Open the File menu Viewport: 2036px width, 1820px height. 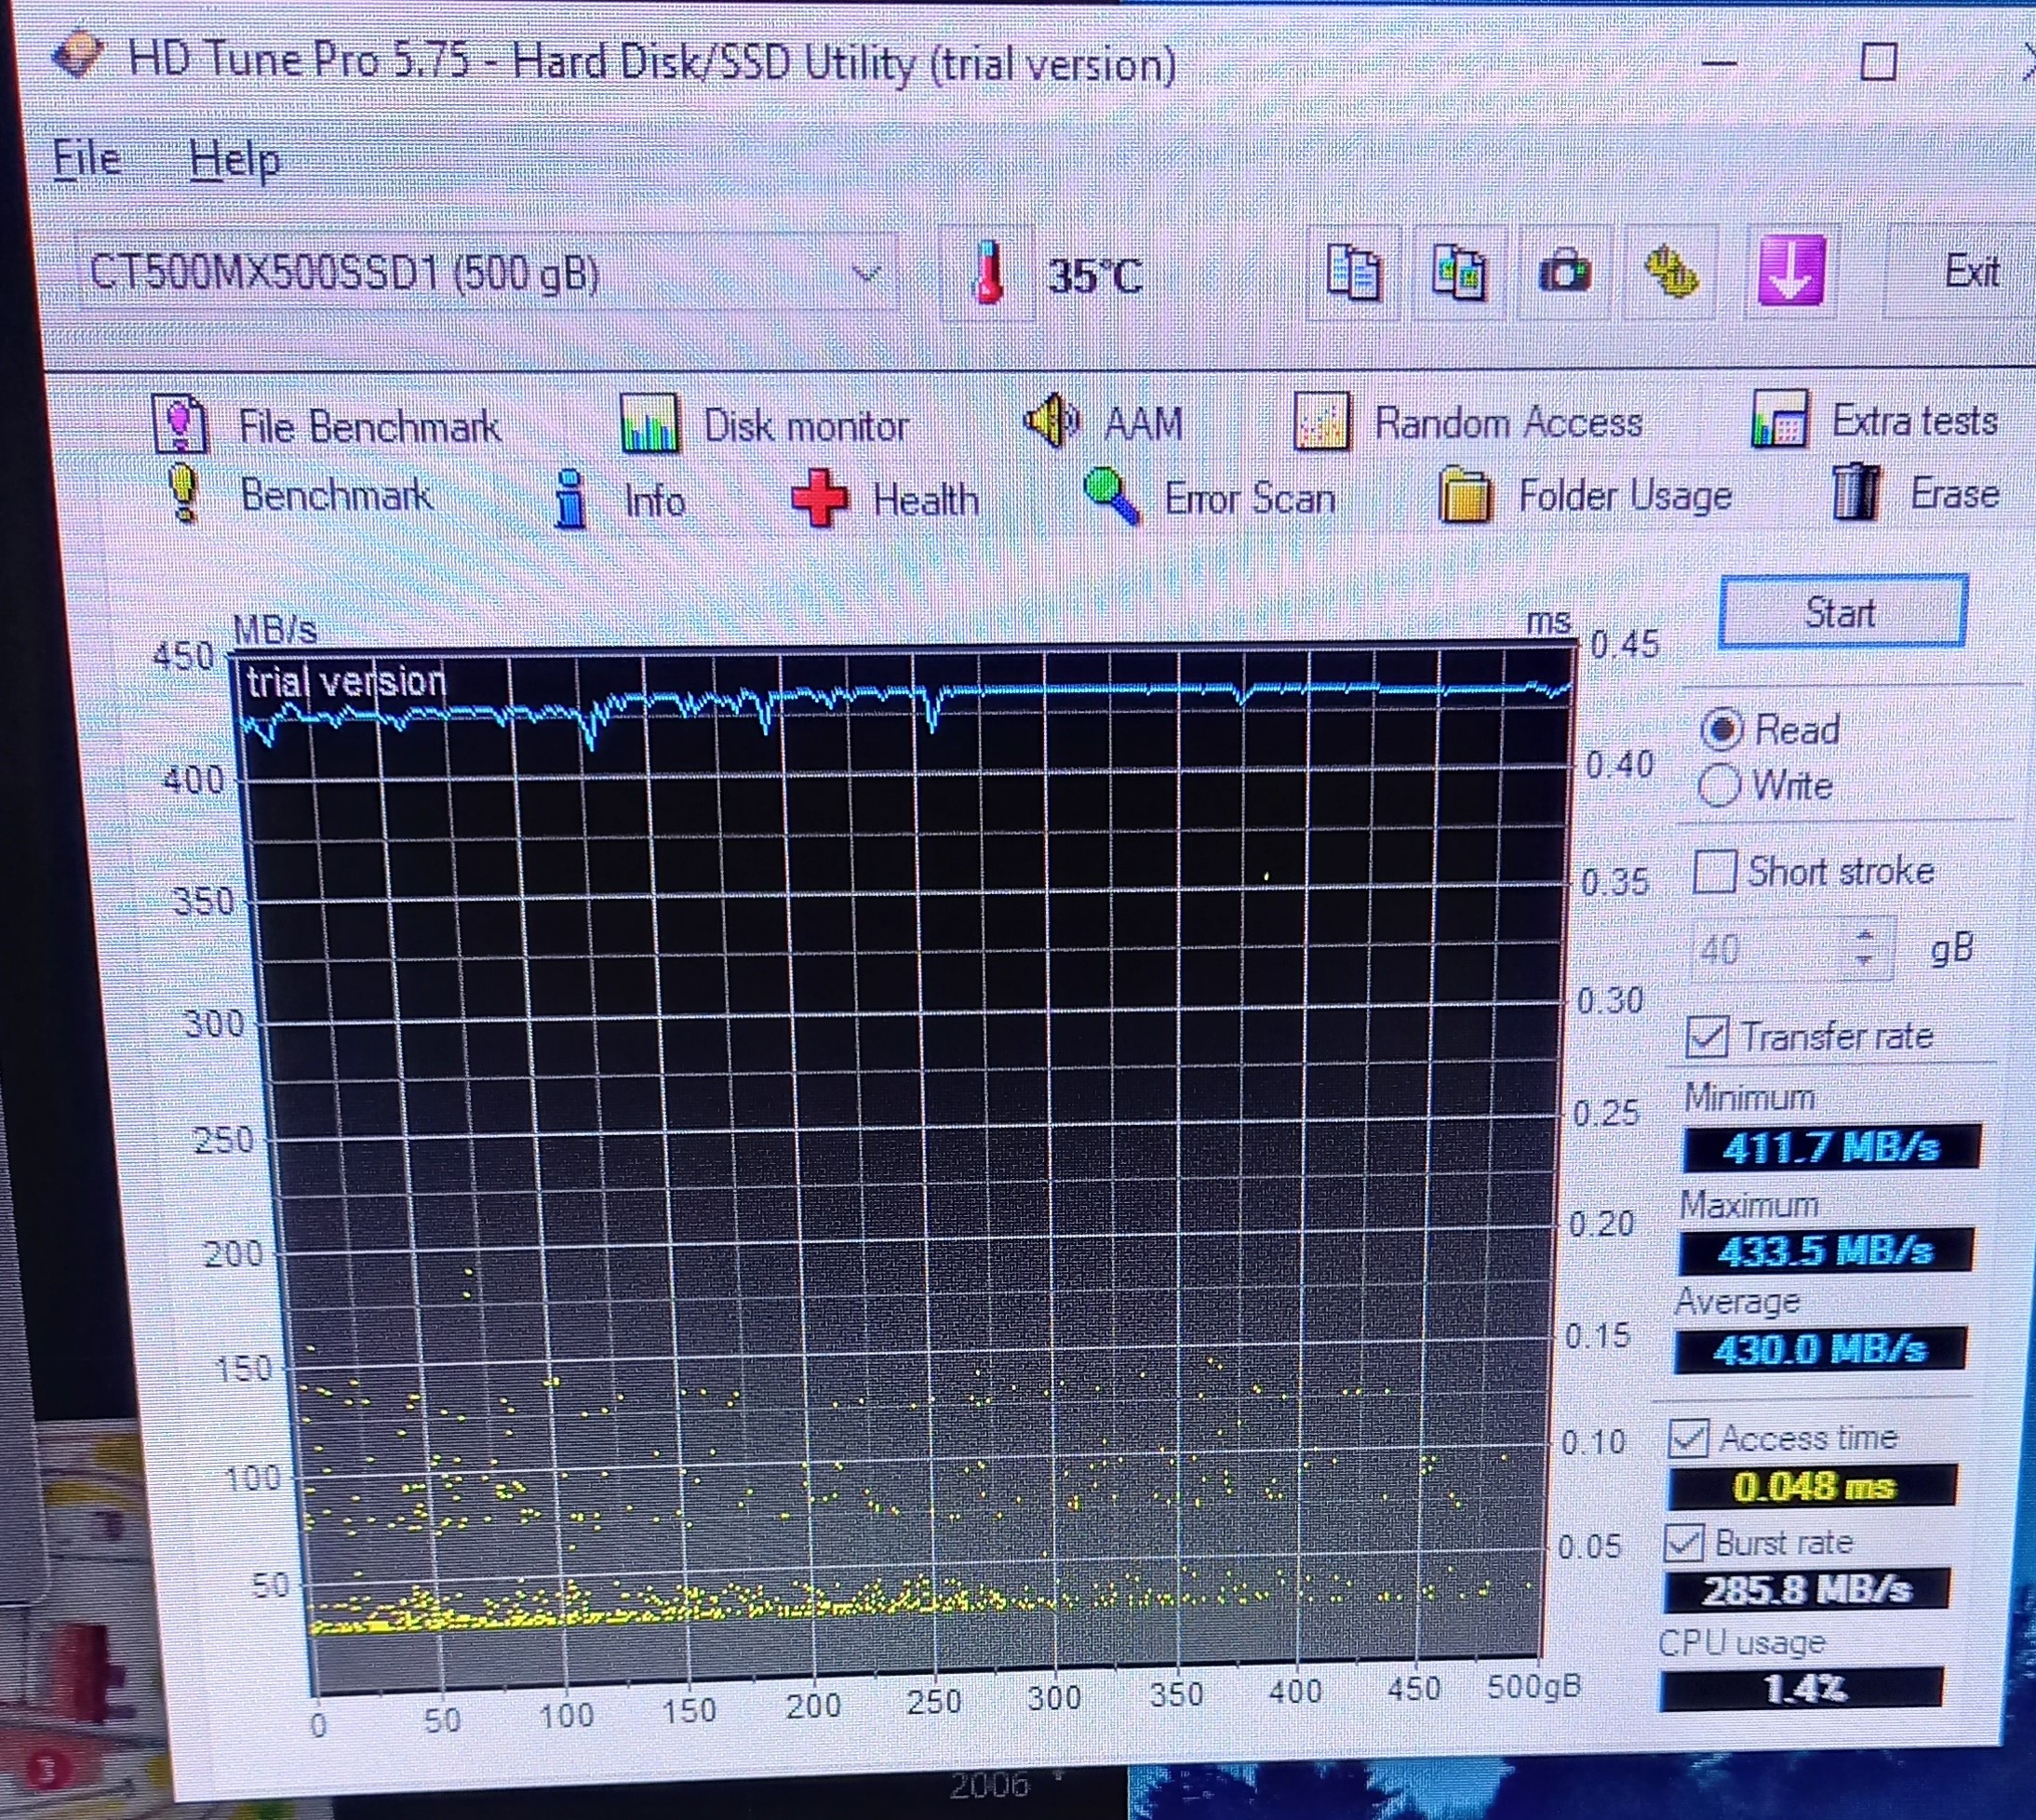tap(86, 159)
